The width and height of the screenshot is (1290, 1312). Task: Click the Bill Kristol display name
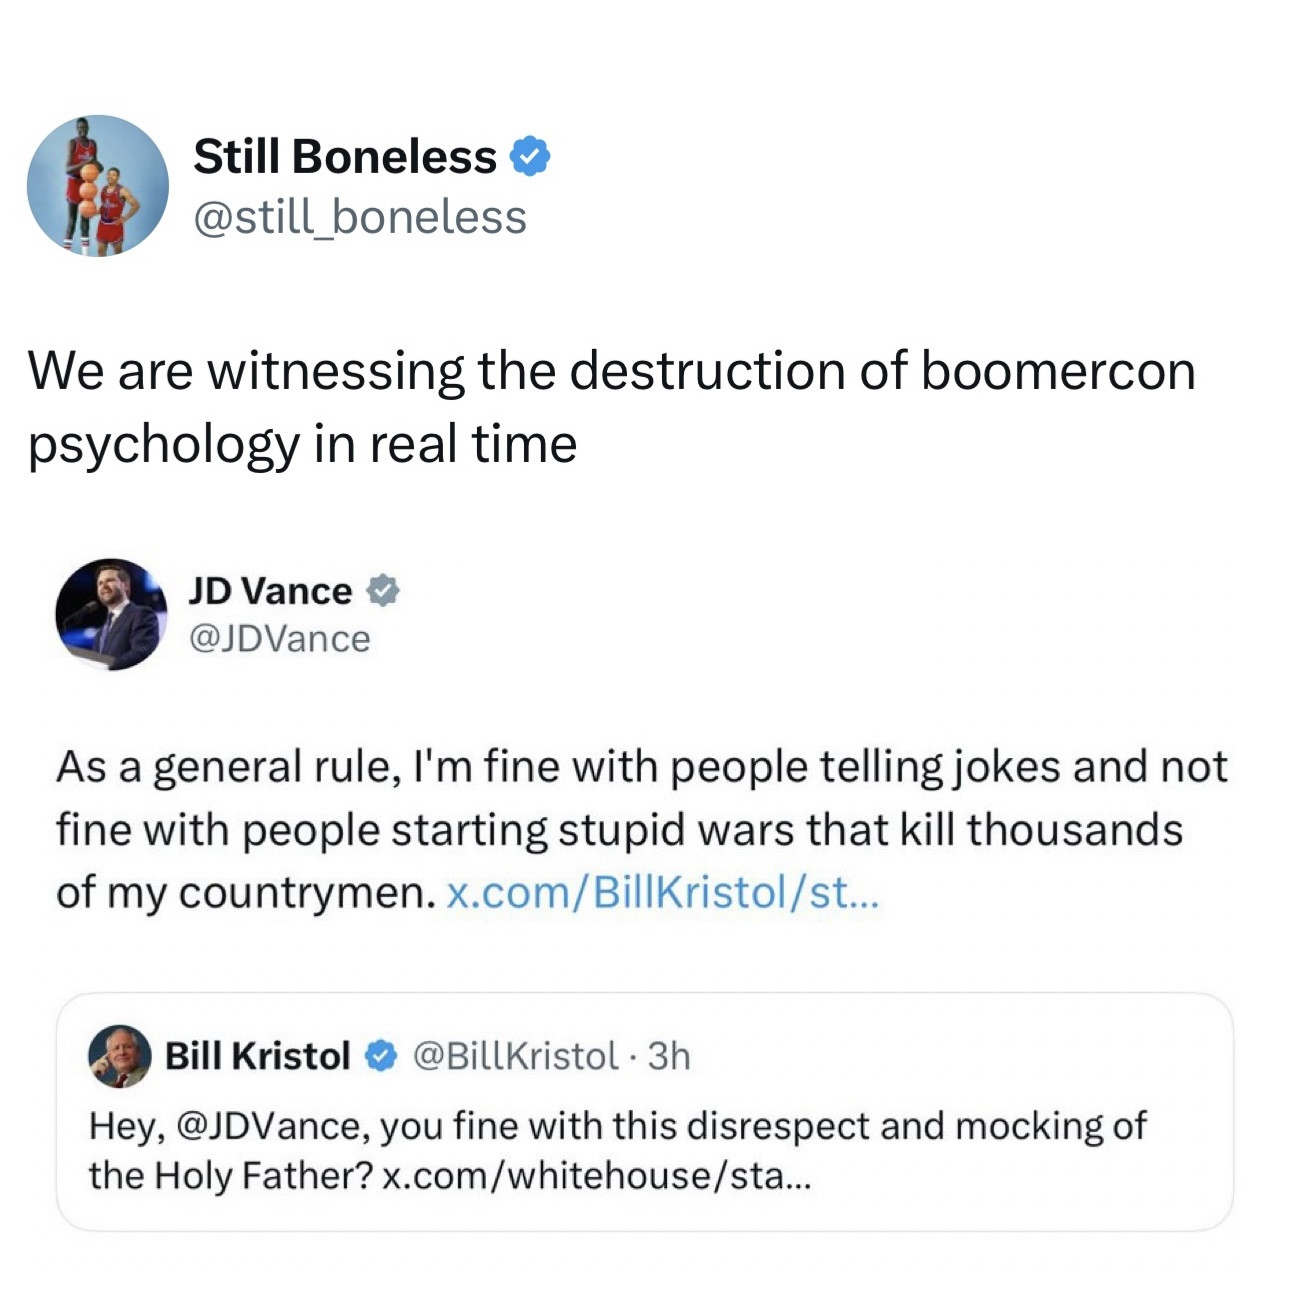[257, 1056]
